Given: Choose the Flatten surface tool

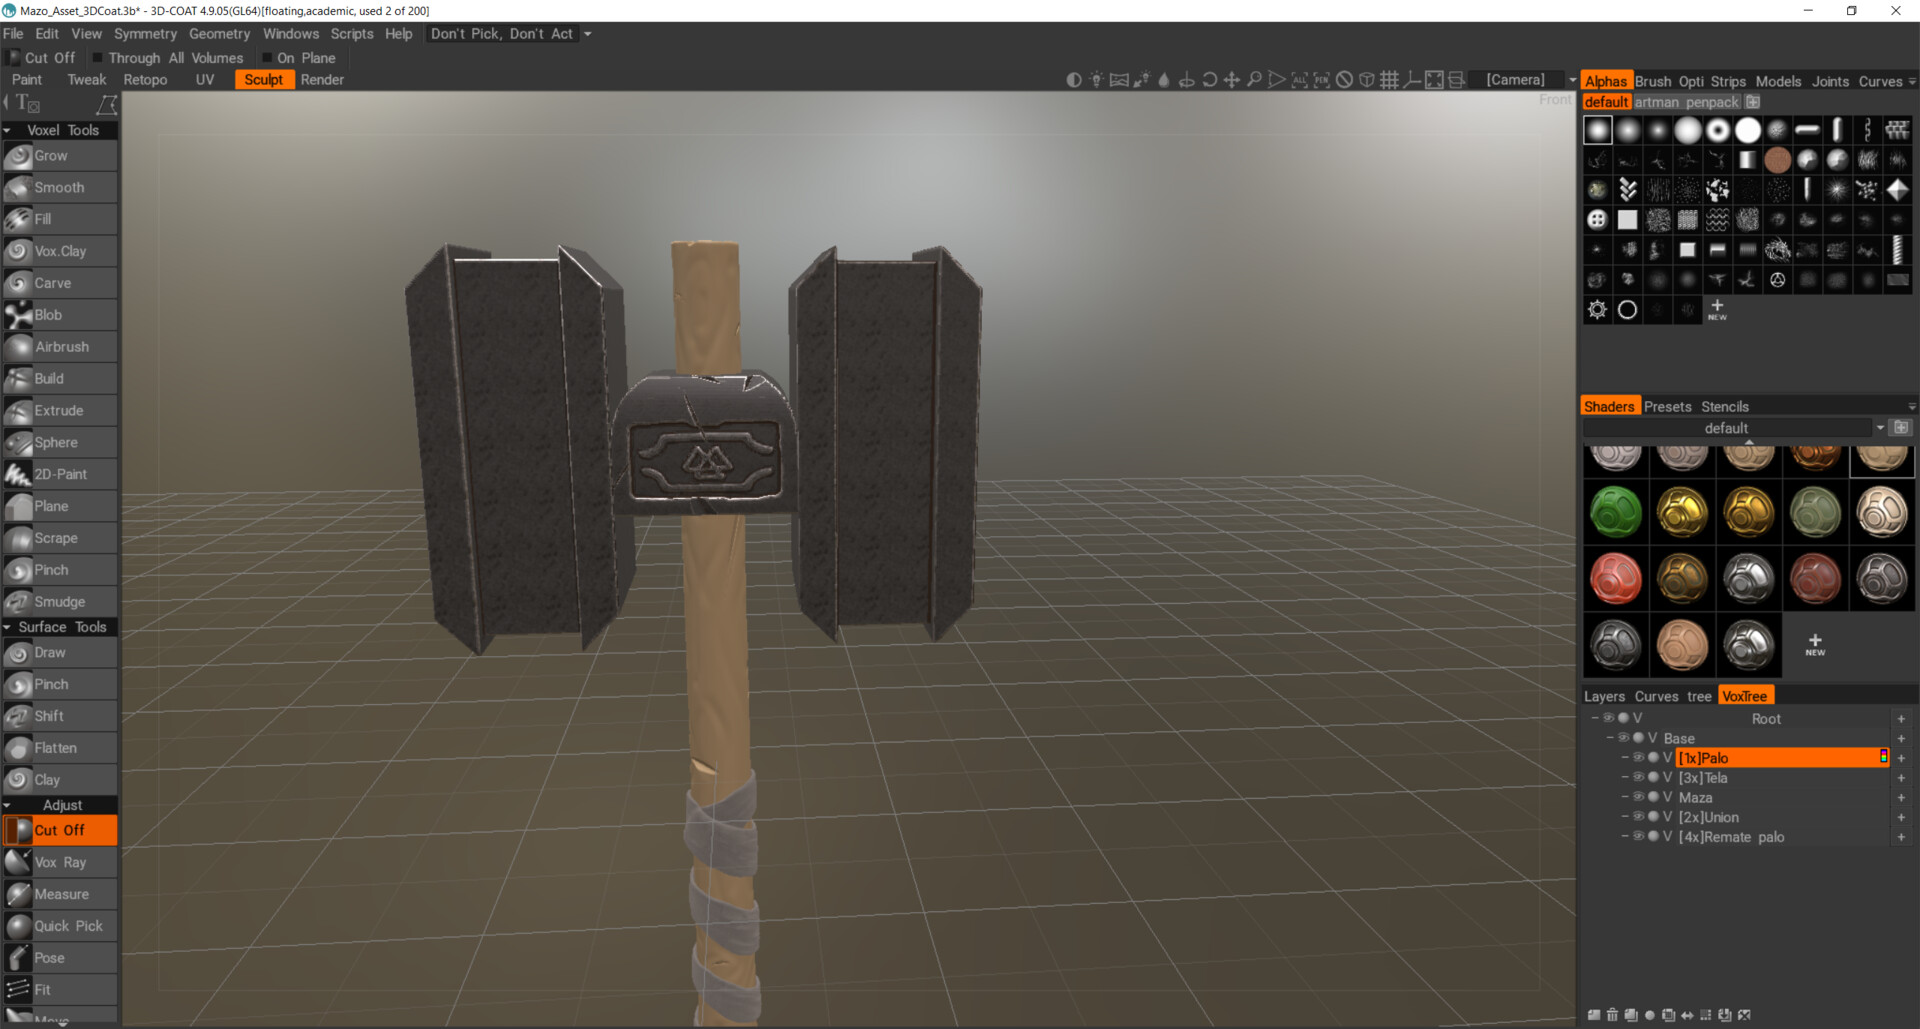Looking at the screenshot, I should [60, 749].
